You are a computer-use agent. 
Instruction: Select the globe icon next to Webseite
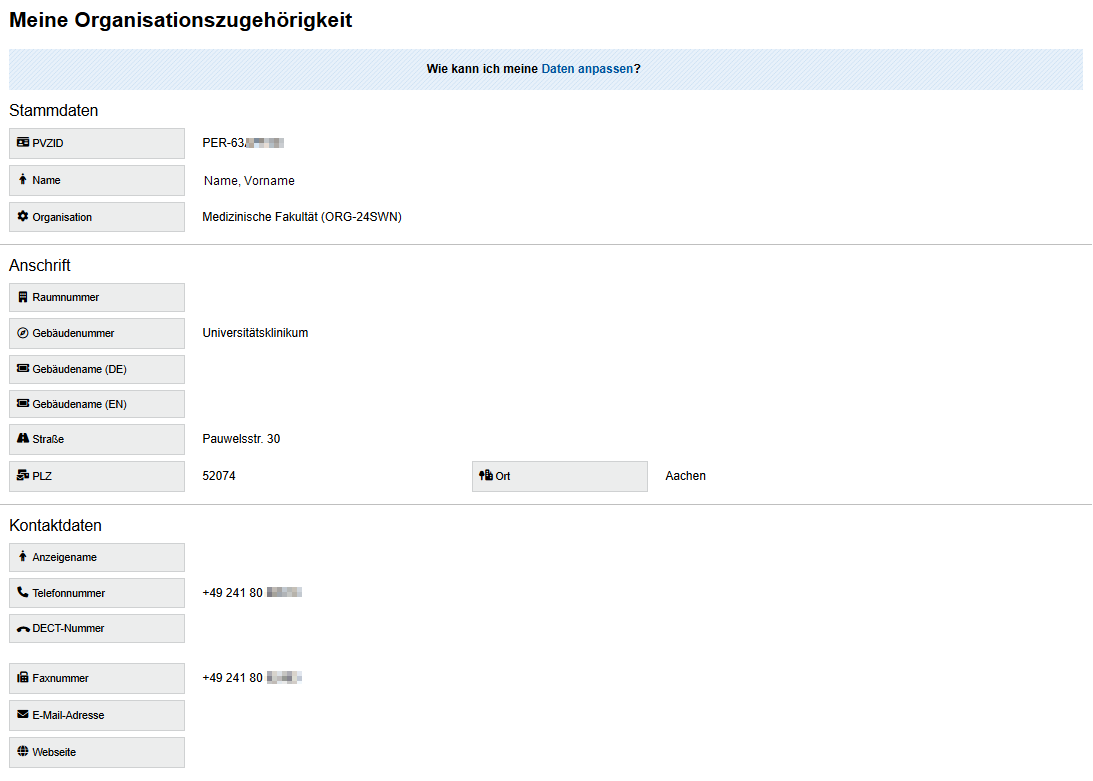(x=22, y=752)
